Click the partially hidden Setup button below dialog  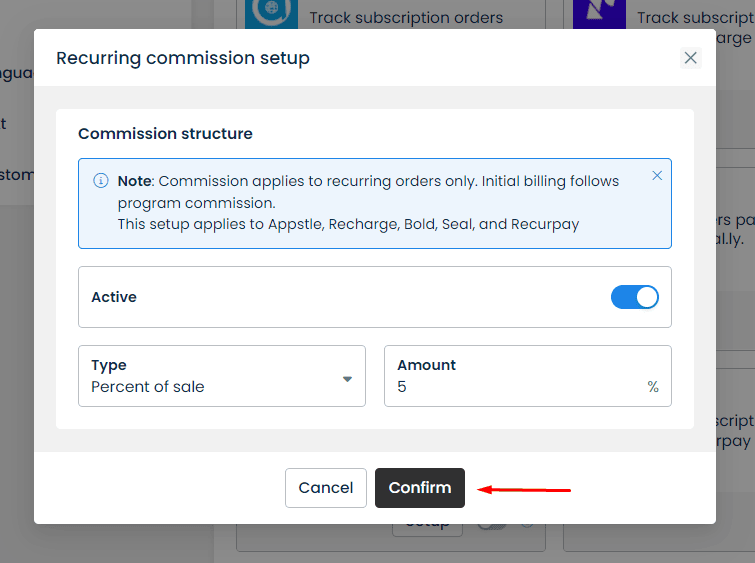[428, 530]
